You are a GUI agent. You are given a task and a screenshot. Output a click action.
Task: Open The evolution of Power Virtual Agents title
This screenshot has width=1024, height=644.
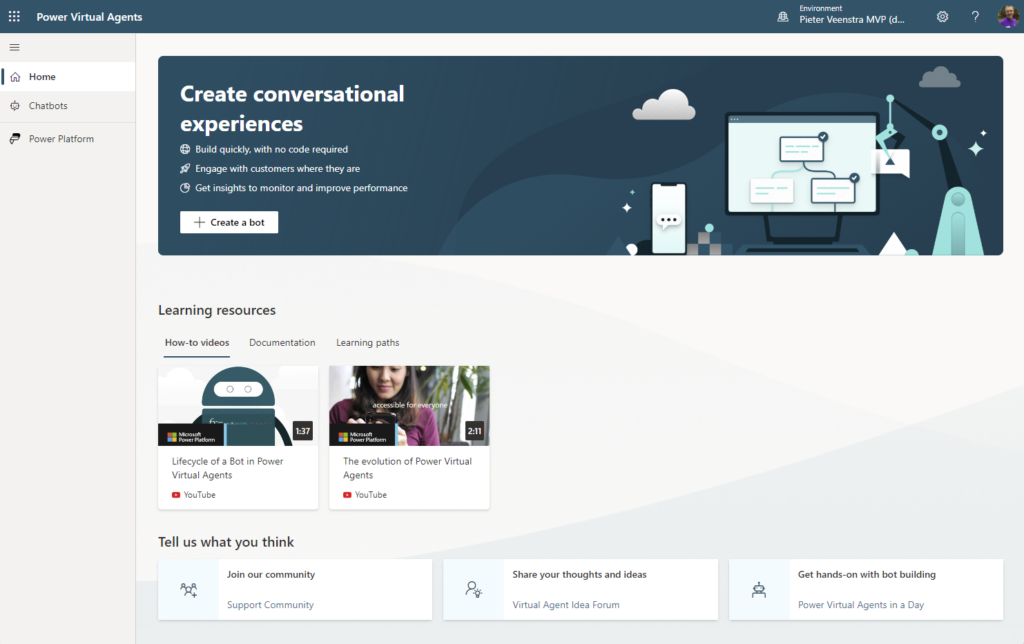pyautogui.click(x=408, y=468)
